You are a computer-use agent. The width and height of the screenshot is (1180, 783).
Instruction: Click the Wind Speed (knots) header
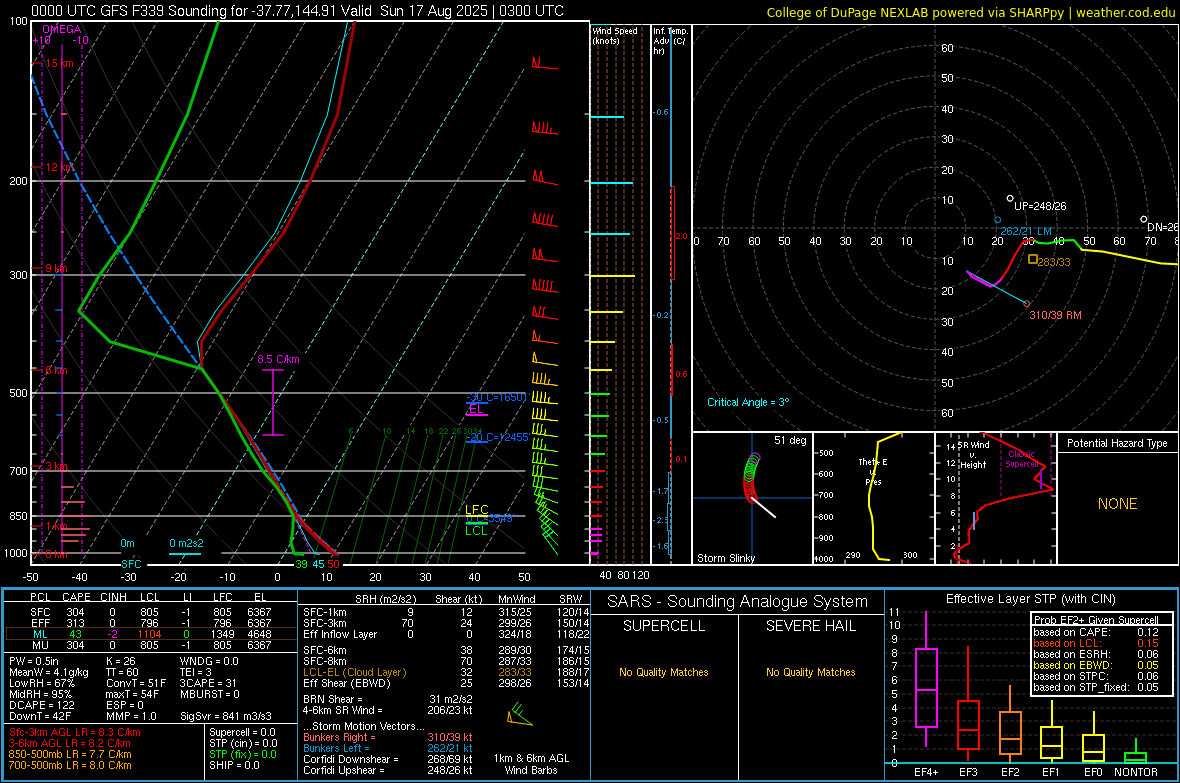(615, 35)
